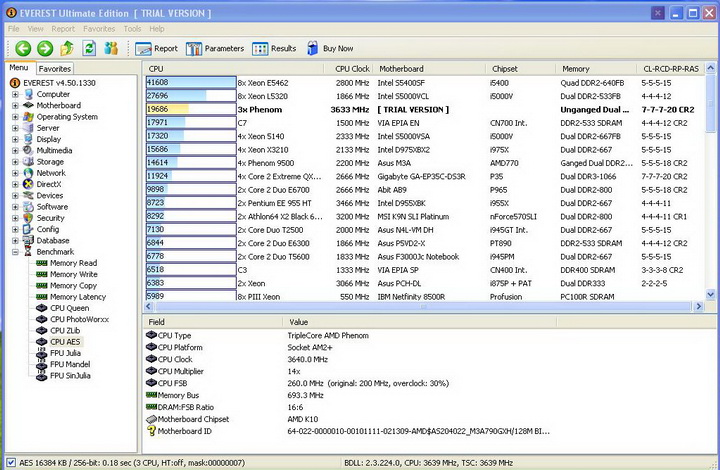Open FPU SinJulia benchmark
Screen dimensions: 720x470
pyautogui.click(x=70, y=375)
